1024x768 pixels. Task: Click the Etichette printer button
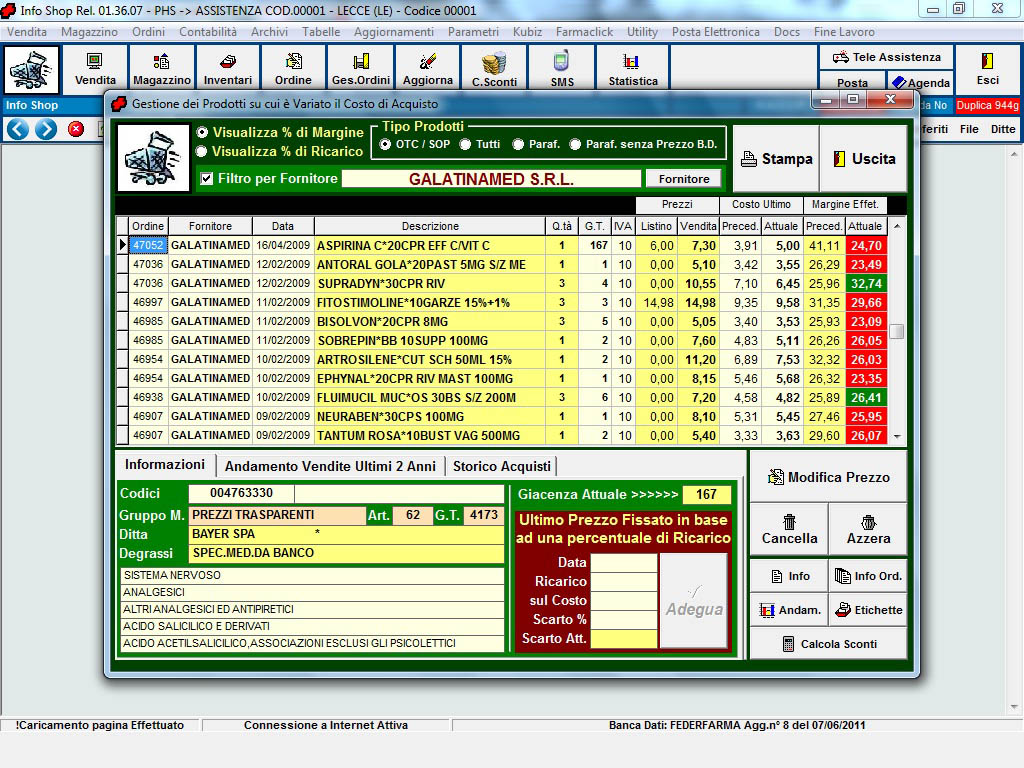click(868, 609)
